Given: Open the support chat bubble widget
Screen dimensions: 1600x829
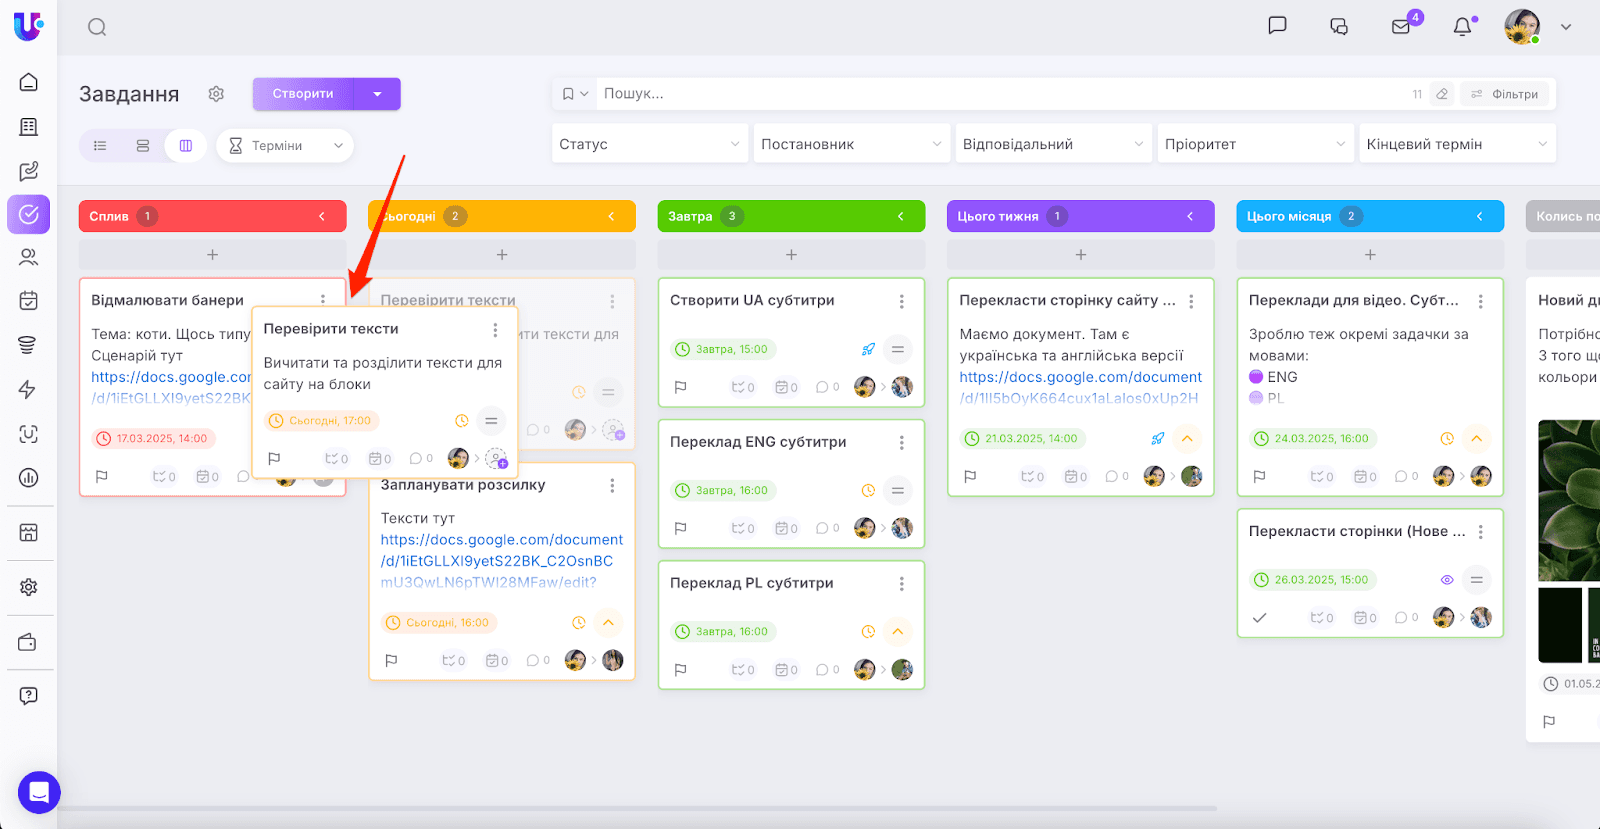Looking at the screenshot, I should tap(39, 793).
